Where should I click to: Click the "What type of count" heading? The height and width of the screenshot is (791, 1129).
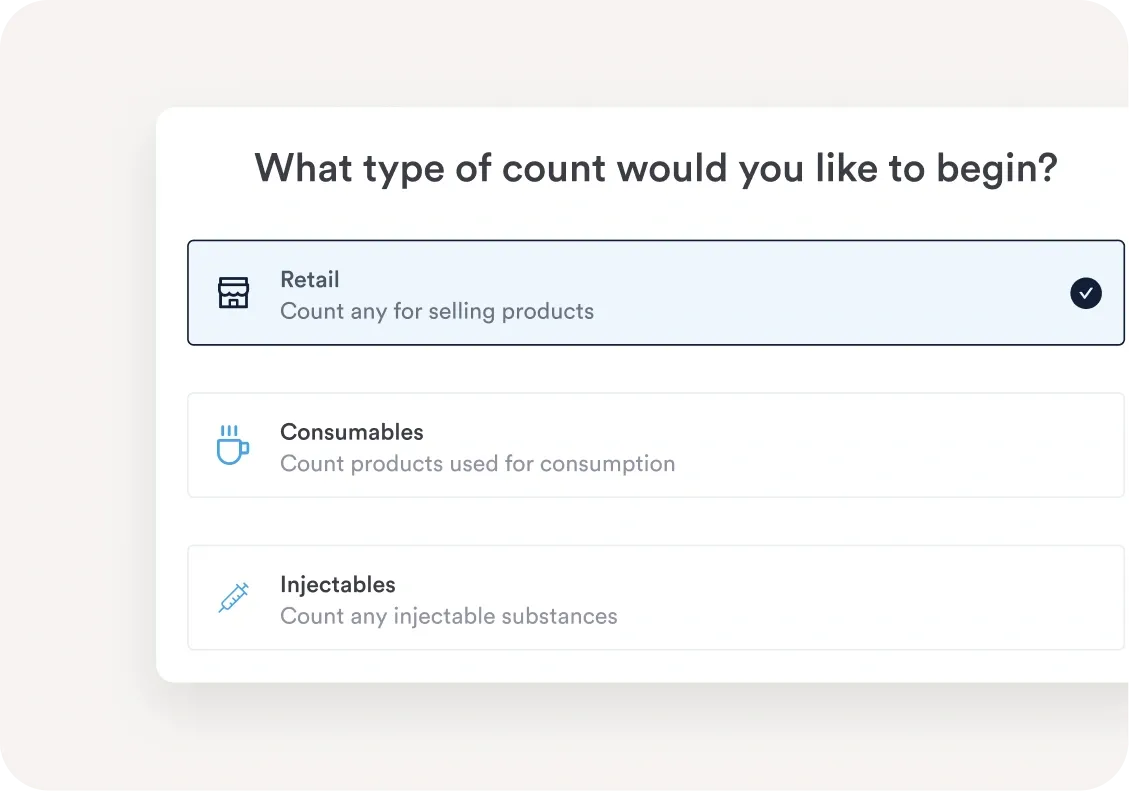pyautogui.click(x=655, y=168)
